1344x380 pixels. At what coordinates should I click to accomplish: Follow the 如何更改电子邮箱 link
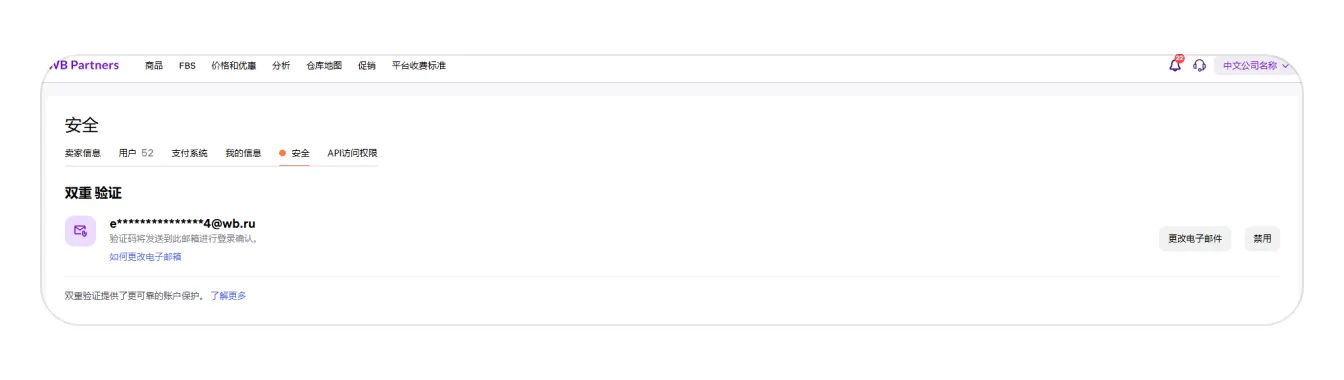click(145, 257)
